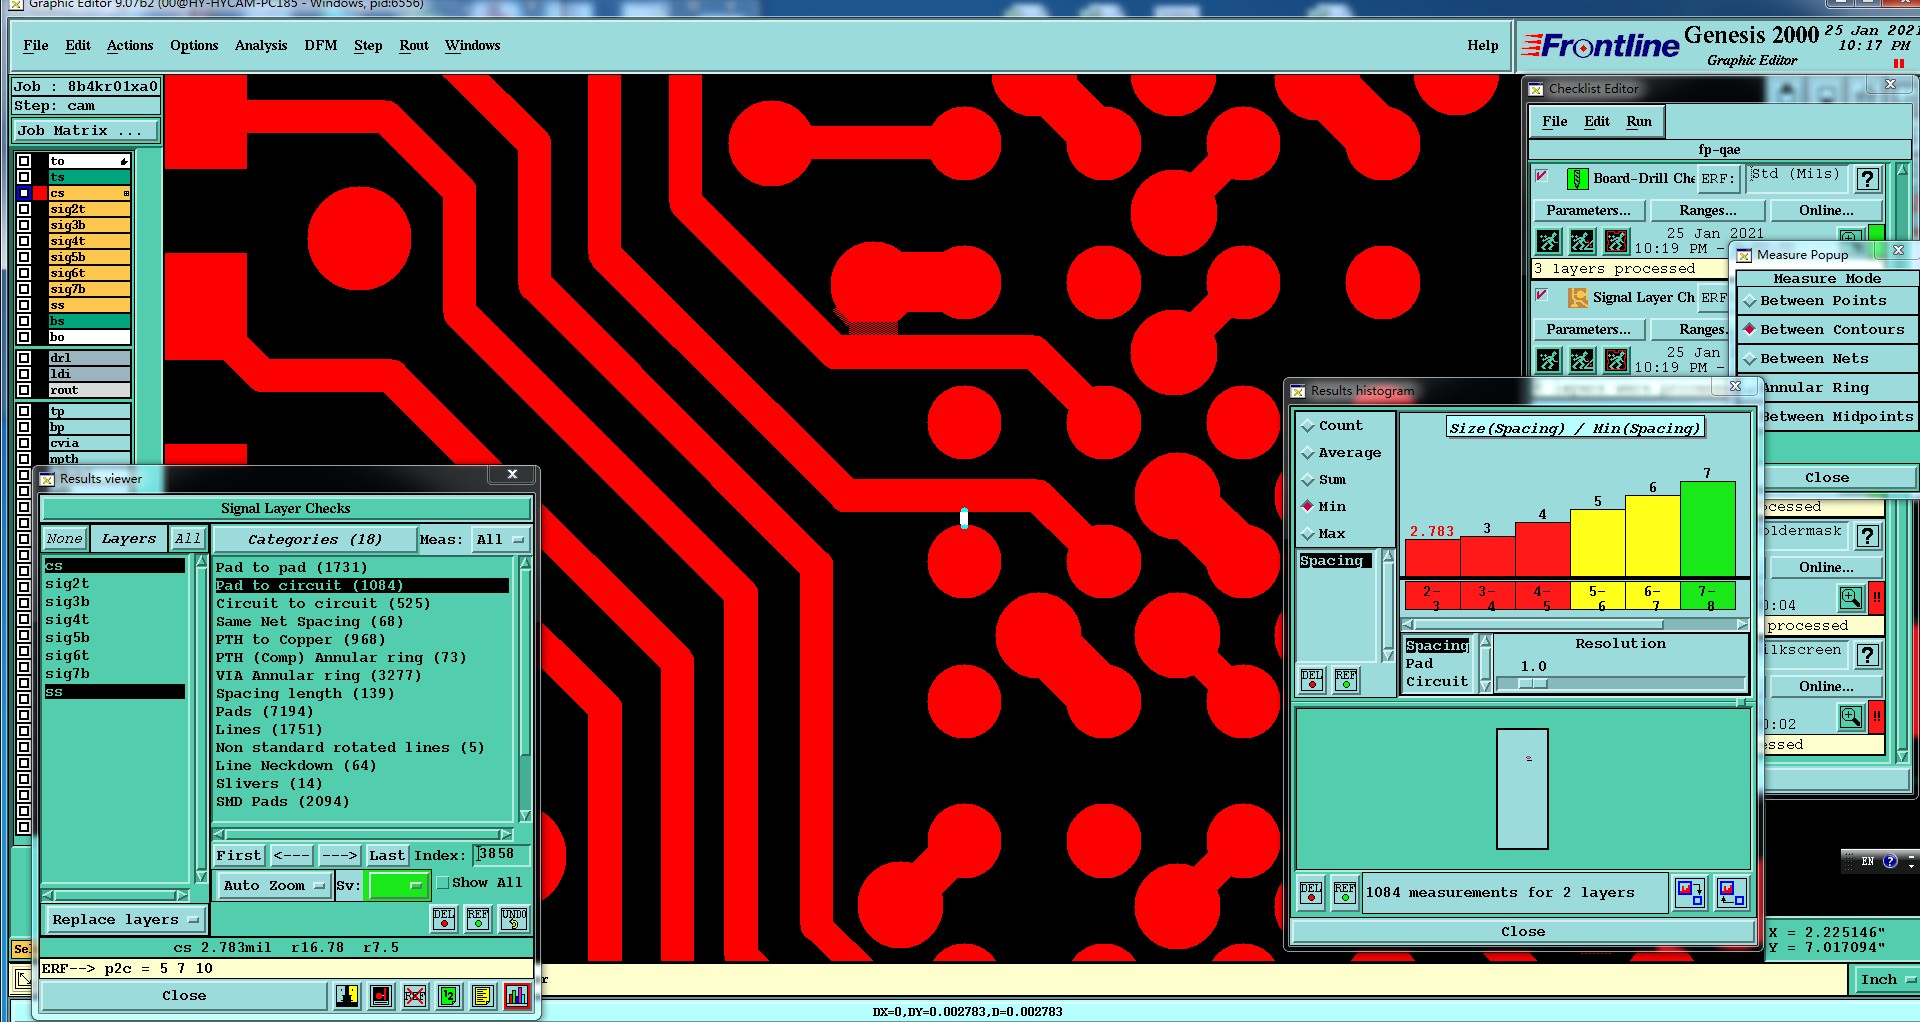Open the Analysis menu
The width and height of the screenshot is (1920, 1022).
261,46
